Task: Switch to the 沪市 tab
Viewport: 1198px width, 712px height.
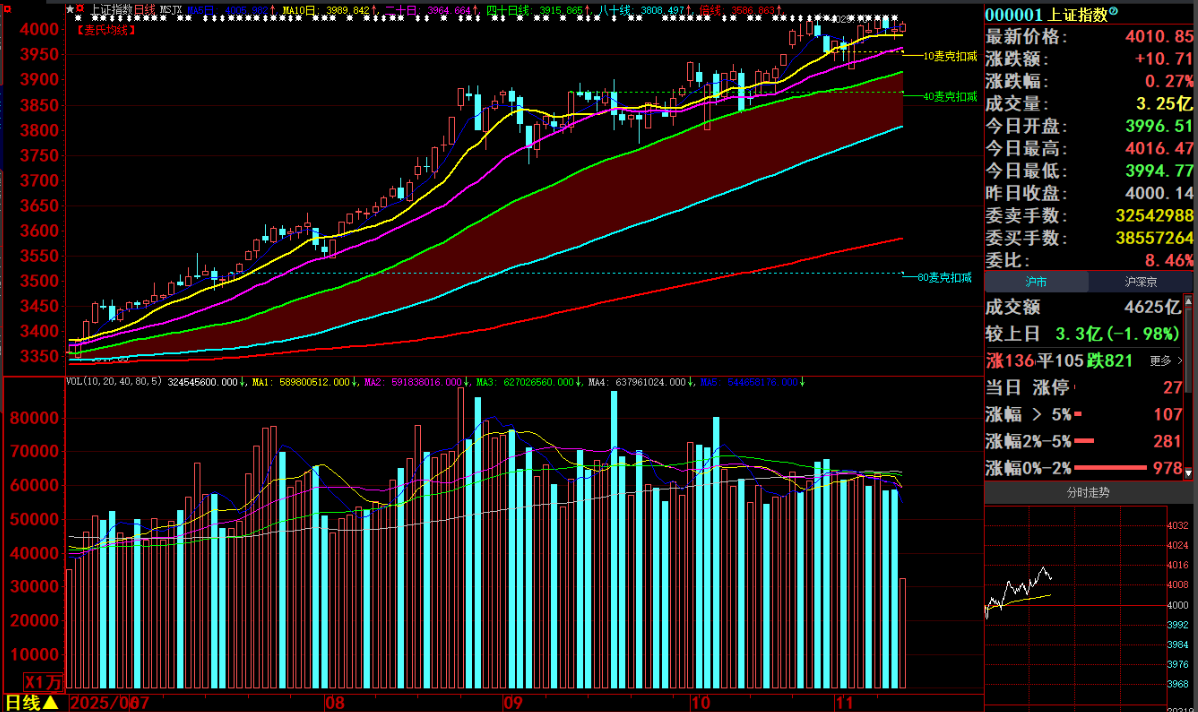Action: 1036,282
